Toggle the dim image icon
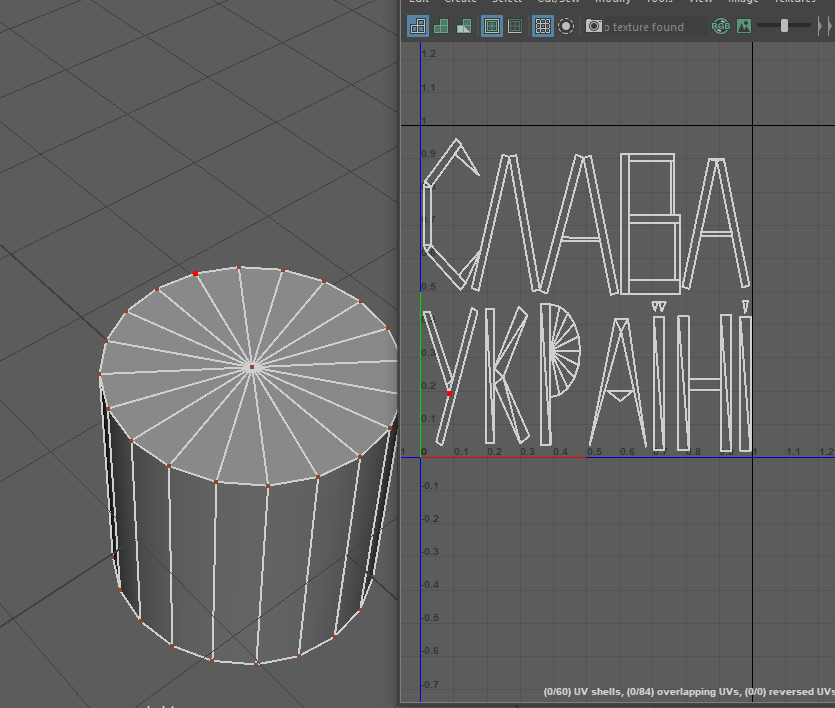Screen dimensions: 835x708 pos(744,26)
